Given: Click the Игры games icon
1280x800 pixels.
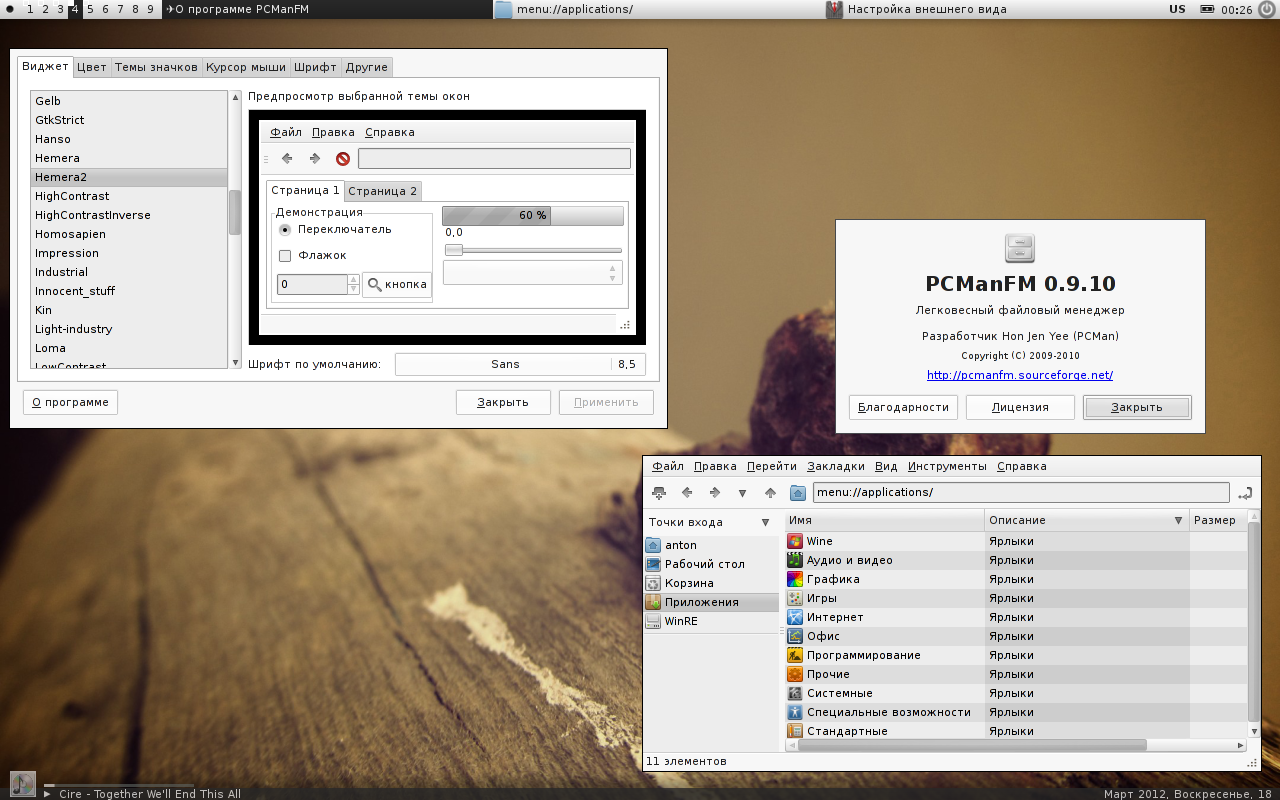Looking at the screenshot, I should point(795,598).
